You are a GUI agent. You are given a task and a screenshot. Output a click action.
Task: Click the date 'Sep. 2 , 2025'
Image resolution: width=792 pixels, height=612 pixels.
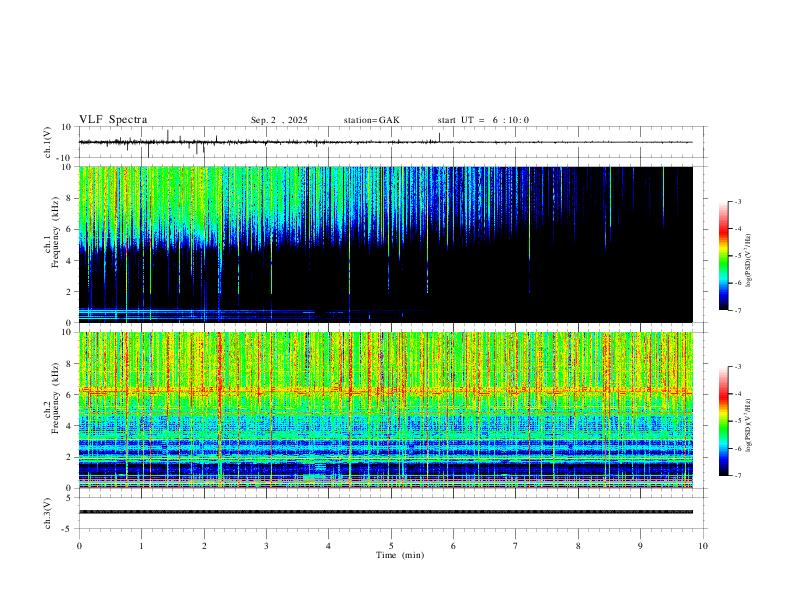(x=279, y=120)
